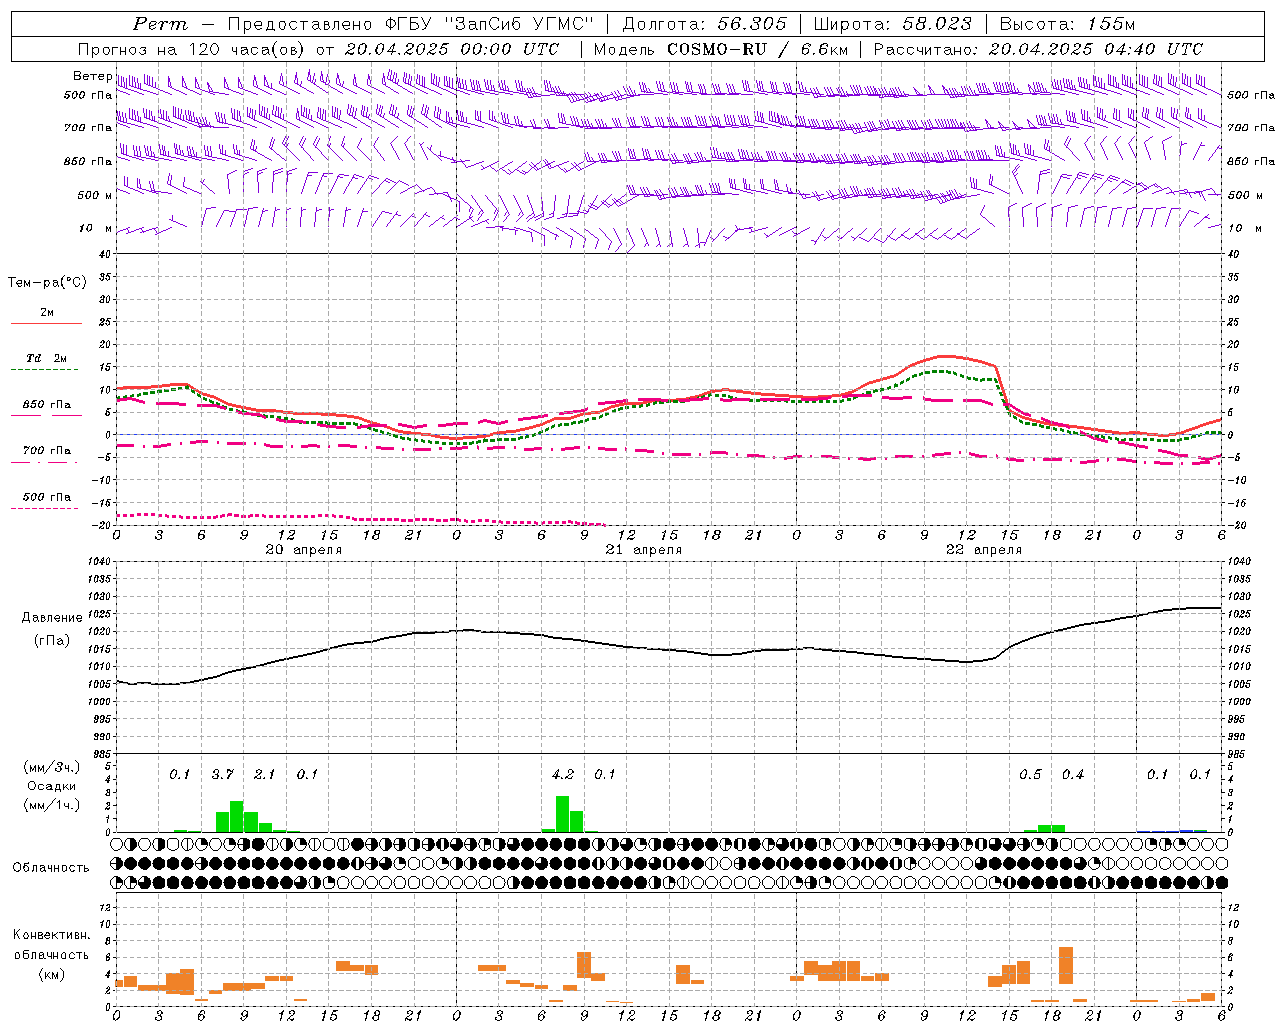This screenshot has height=1024, width=1280.
Task: Click "700 гПа" in the temperature legend
Action: [46, 450]
